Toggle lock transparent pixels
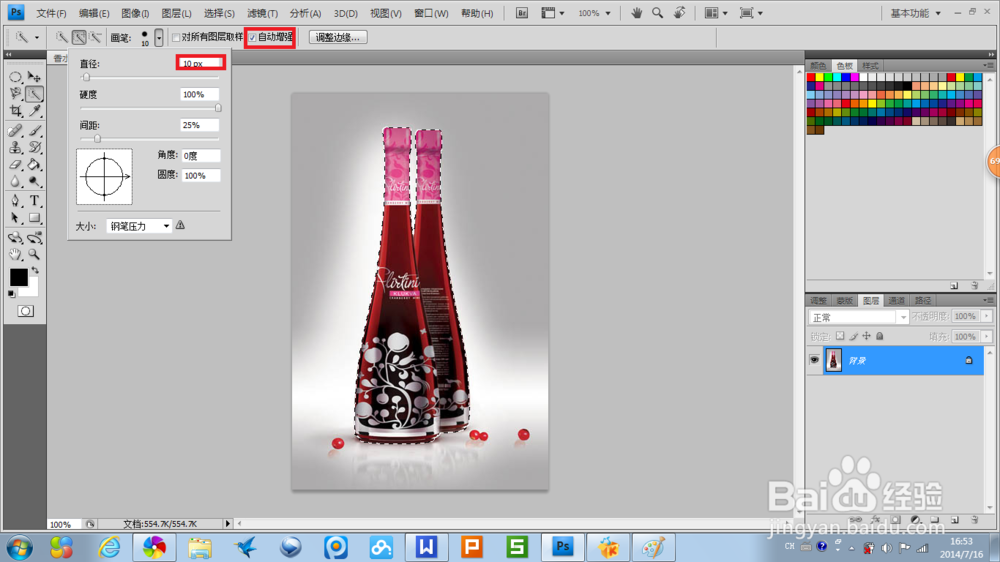 click(840, 336)
